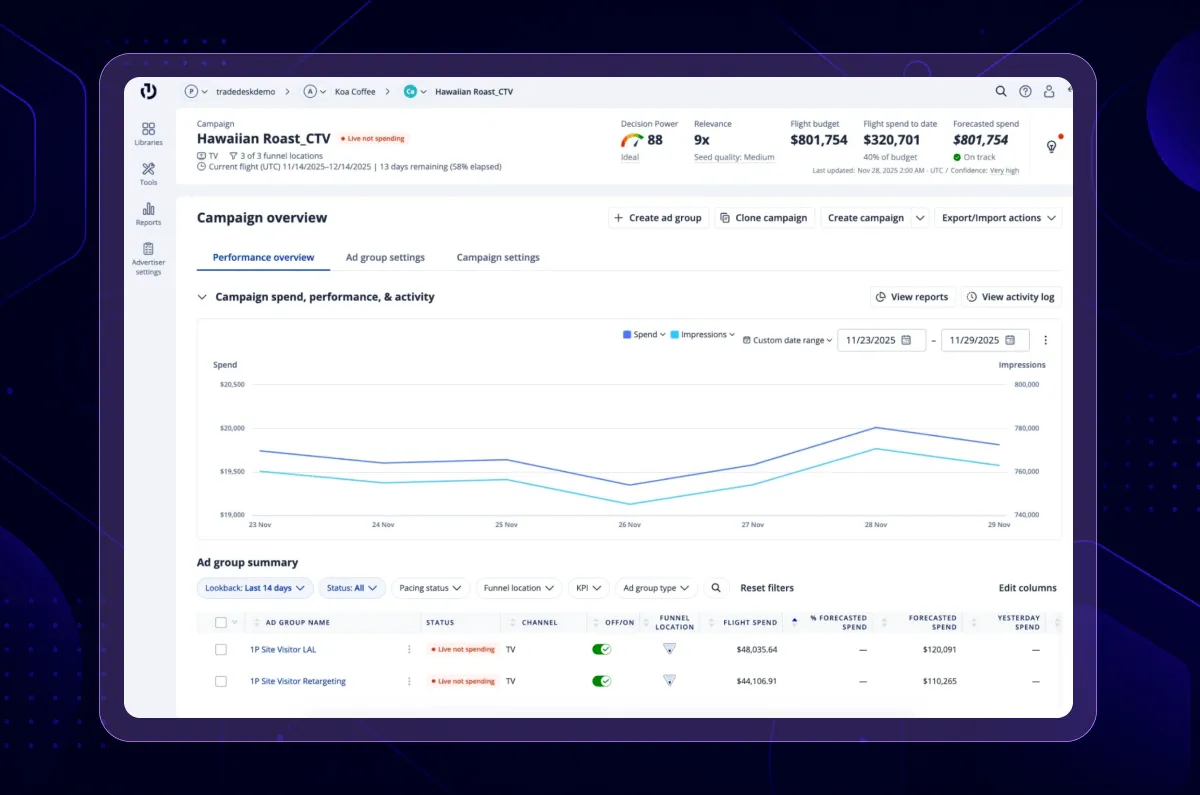This screenshot has height=795, width=1200.
Task: Open the KPI filter dropdown
Action: tap(588, 588)
